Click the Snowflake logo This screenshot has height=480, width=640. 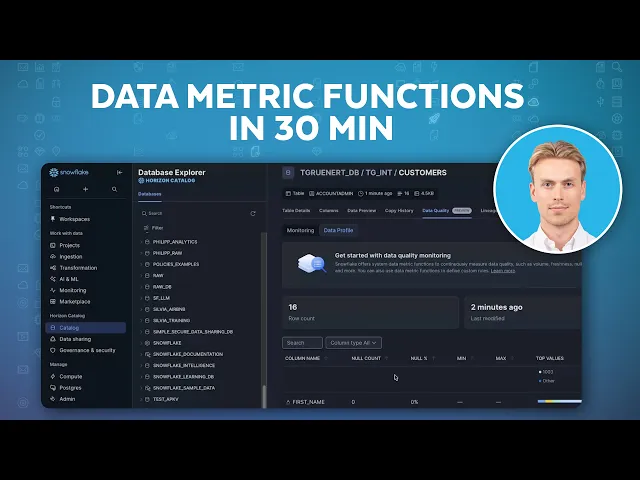[x=69, y=172]
